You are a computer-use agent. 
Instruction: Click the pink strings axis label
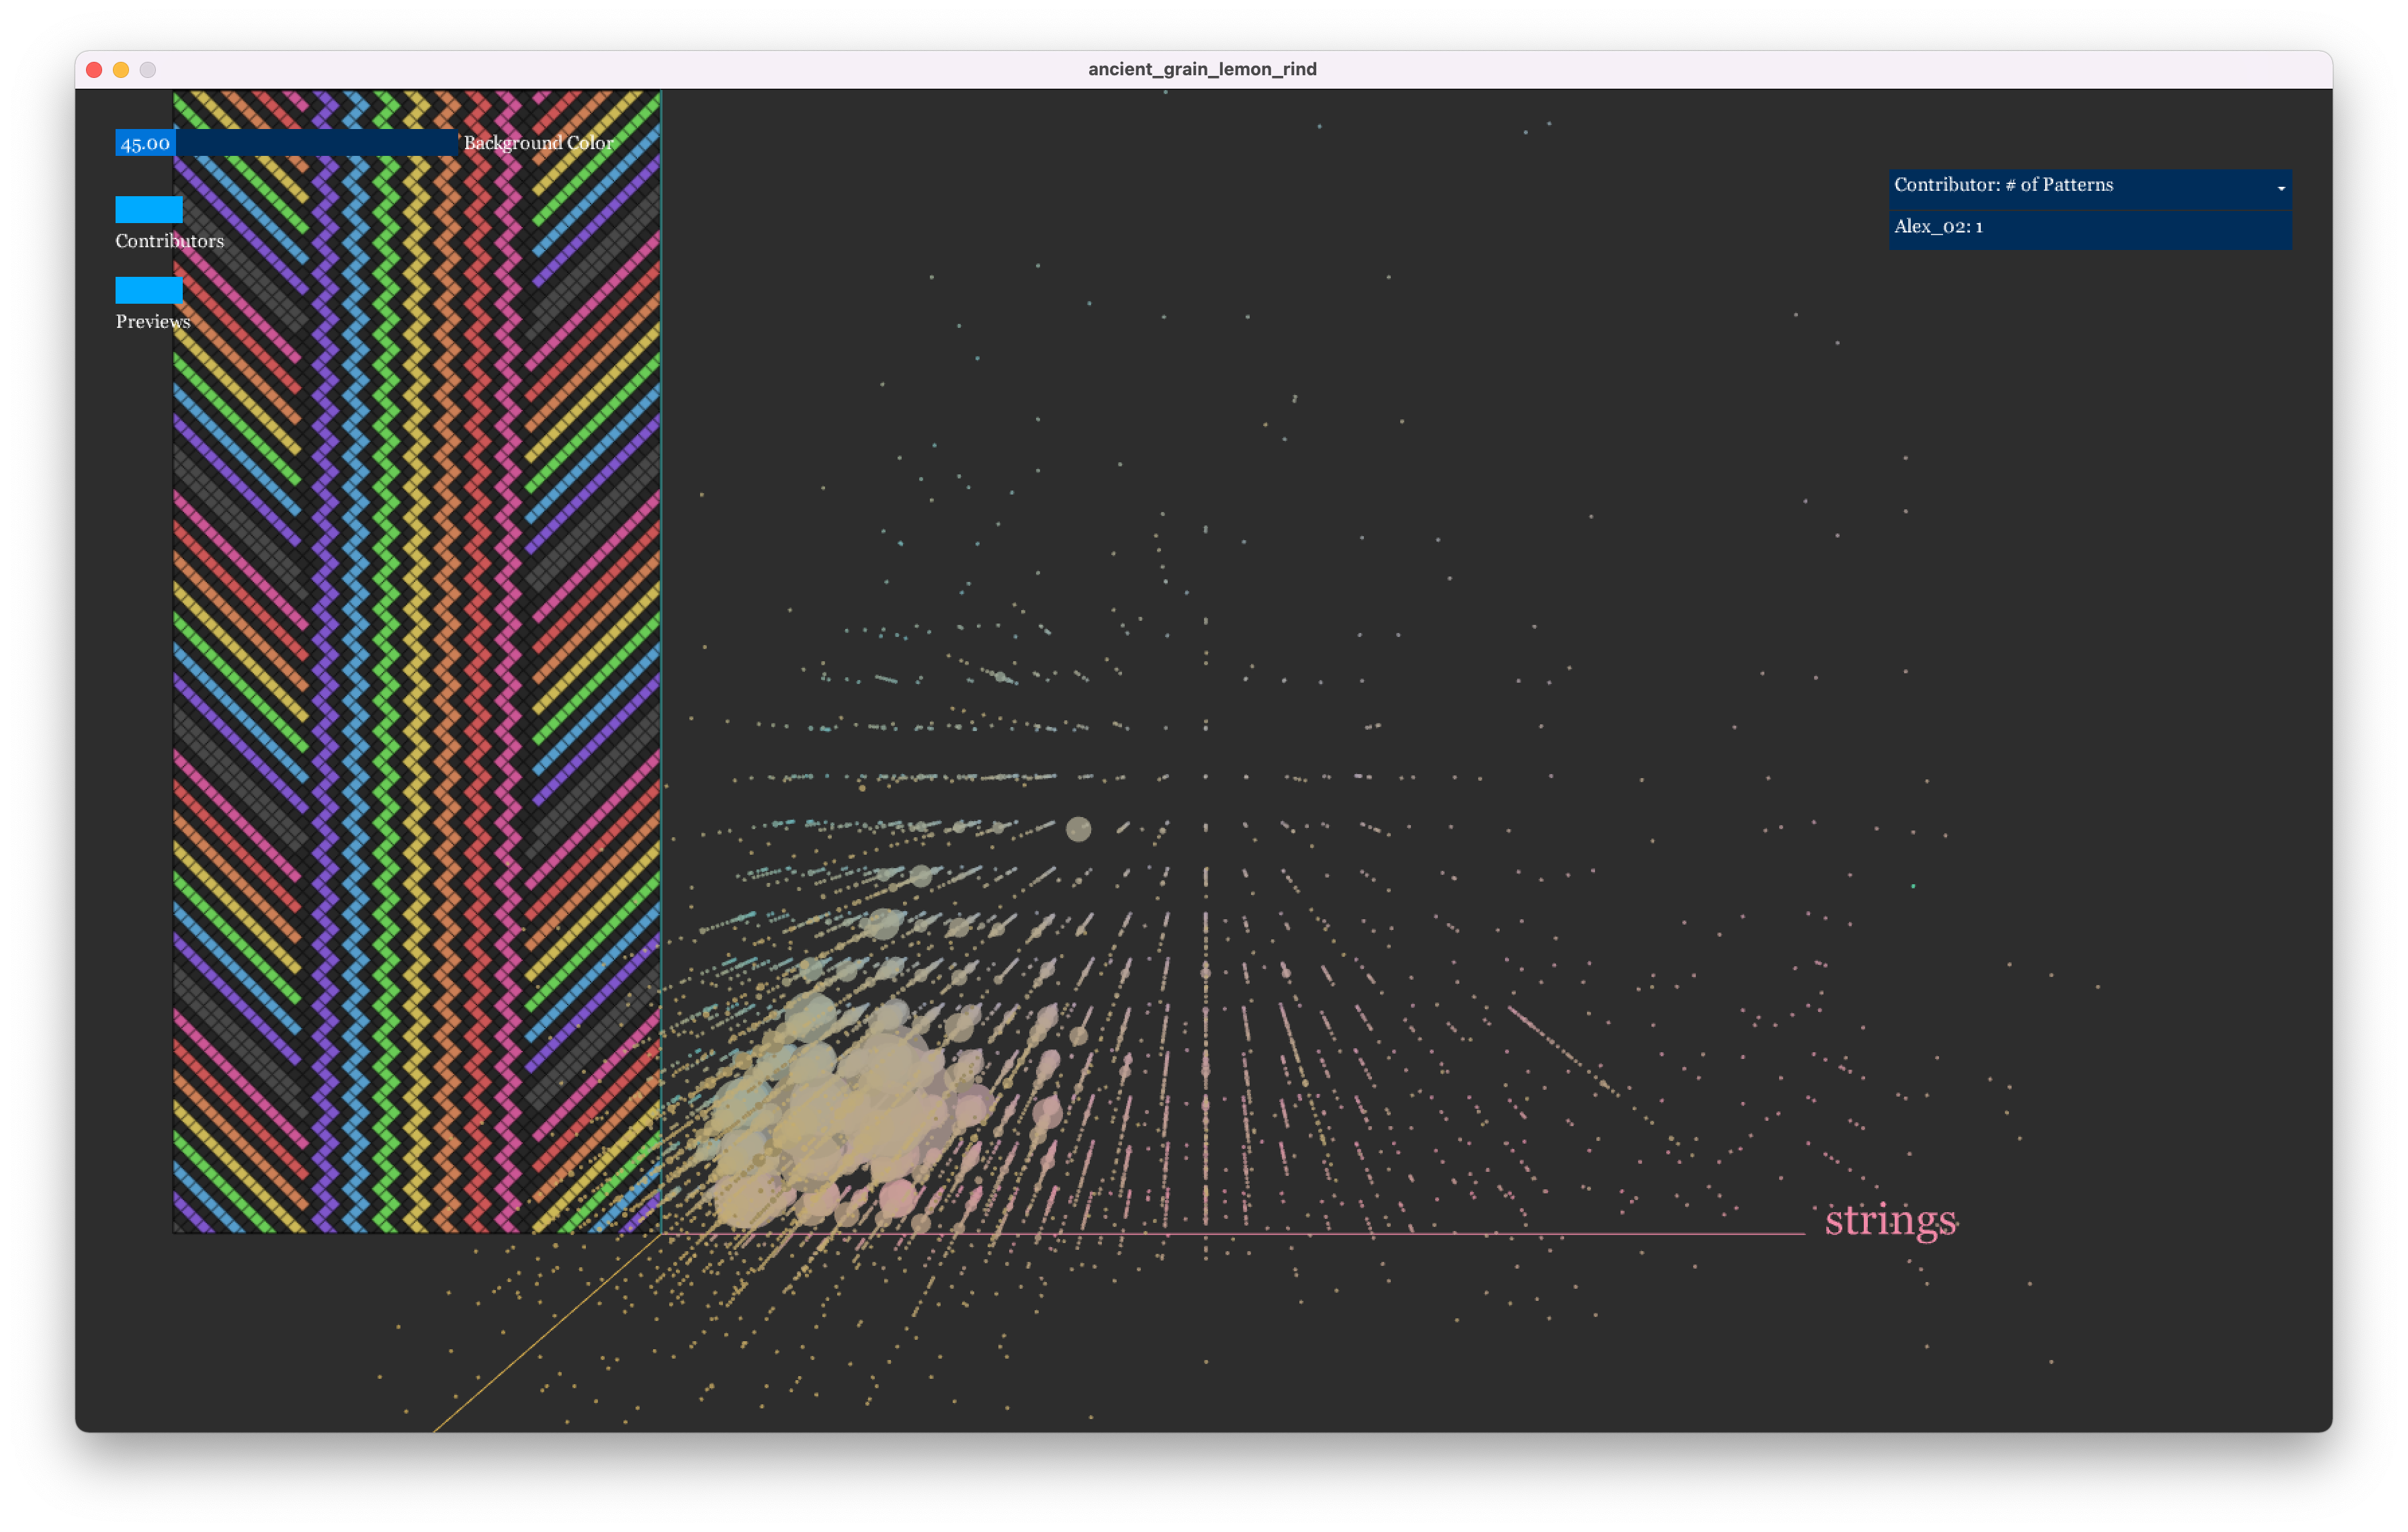(x=1890, y=1220)
